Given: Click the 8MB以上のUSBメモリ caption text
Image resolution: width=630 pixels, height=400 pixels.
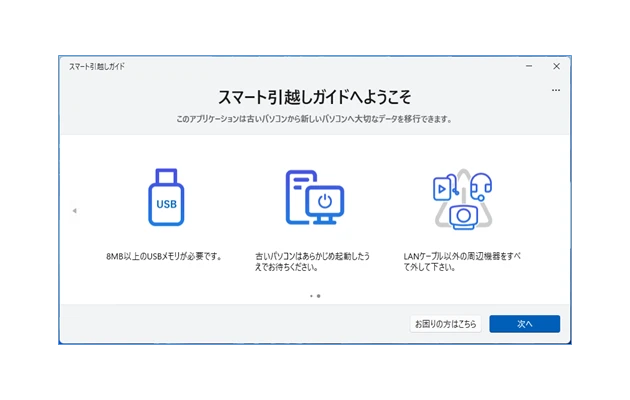Looking at the screenshot, I should (x=163, y=256).
